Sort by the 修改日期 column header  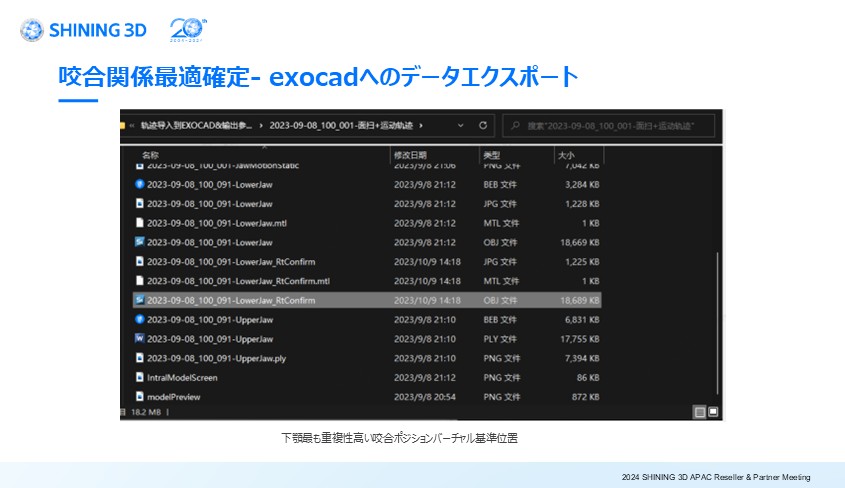click(x=410, y=155)
